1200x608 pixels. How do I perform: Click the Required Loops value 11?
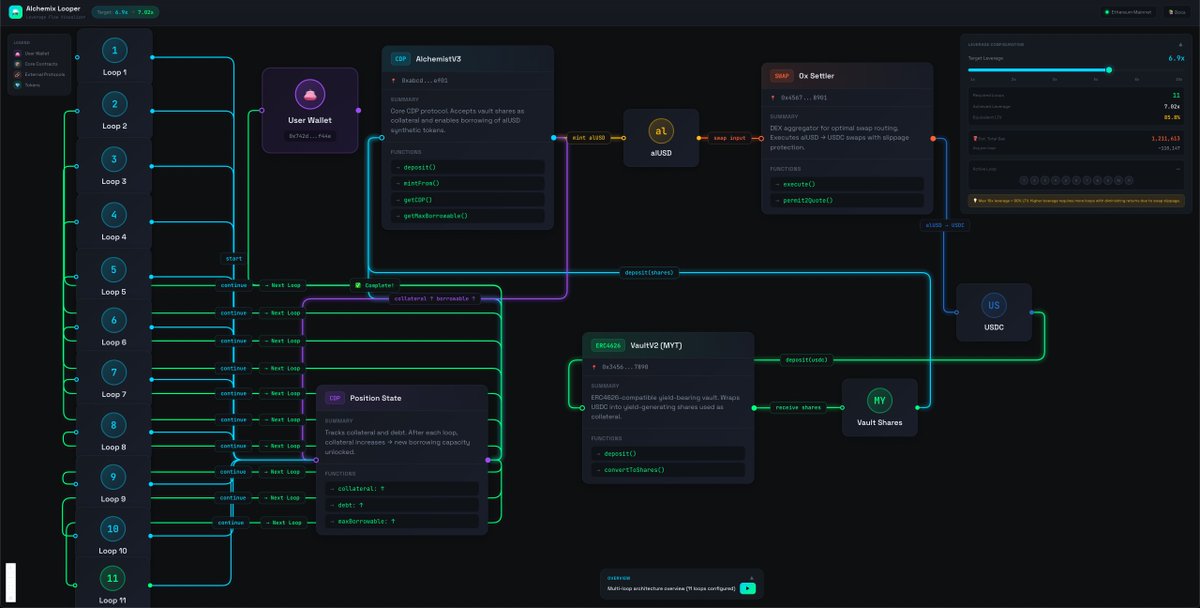pos(1176,95)
